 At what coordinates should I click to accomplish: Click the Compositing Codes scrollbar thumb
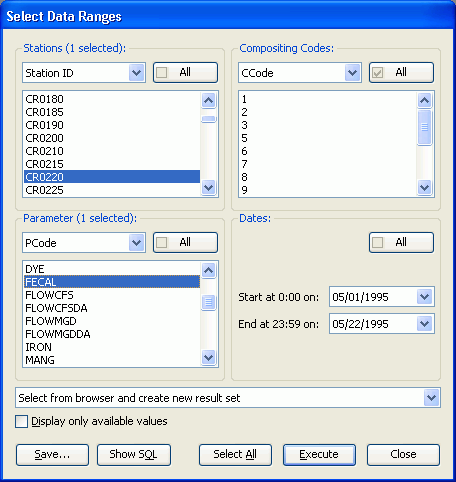tap(424, 127)
